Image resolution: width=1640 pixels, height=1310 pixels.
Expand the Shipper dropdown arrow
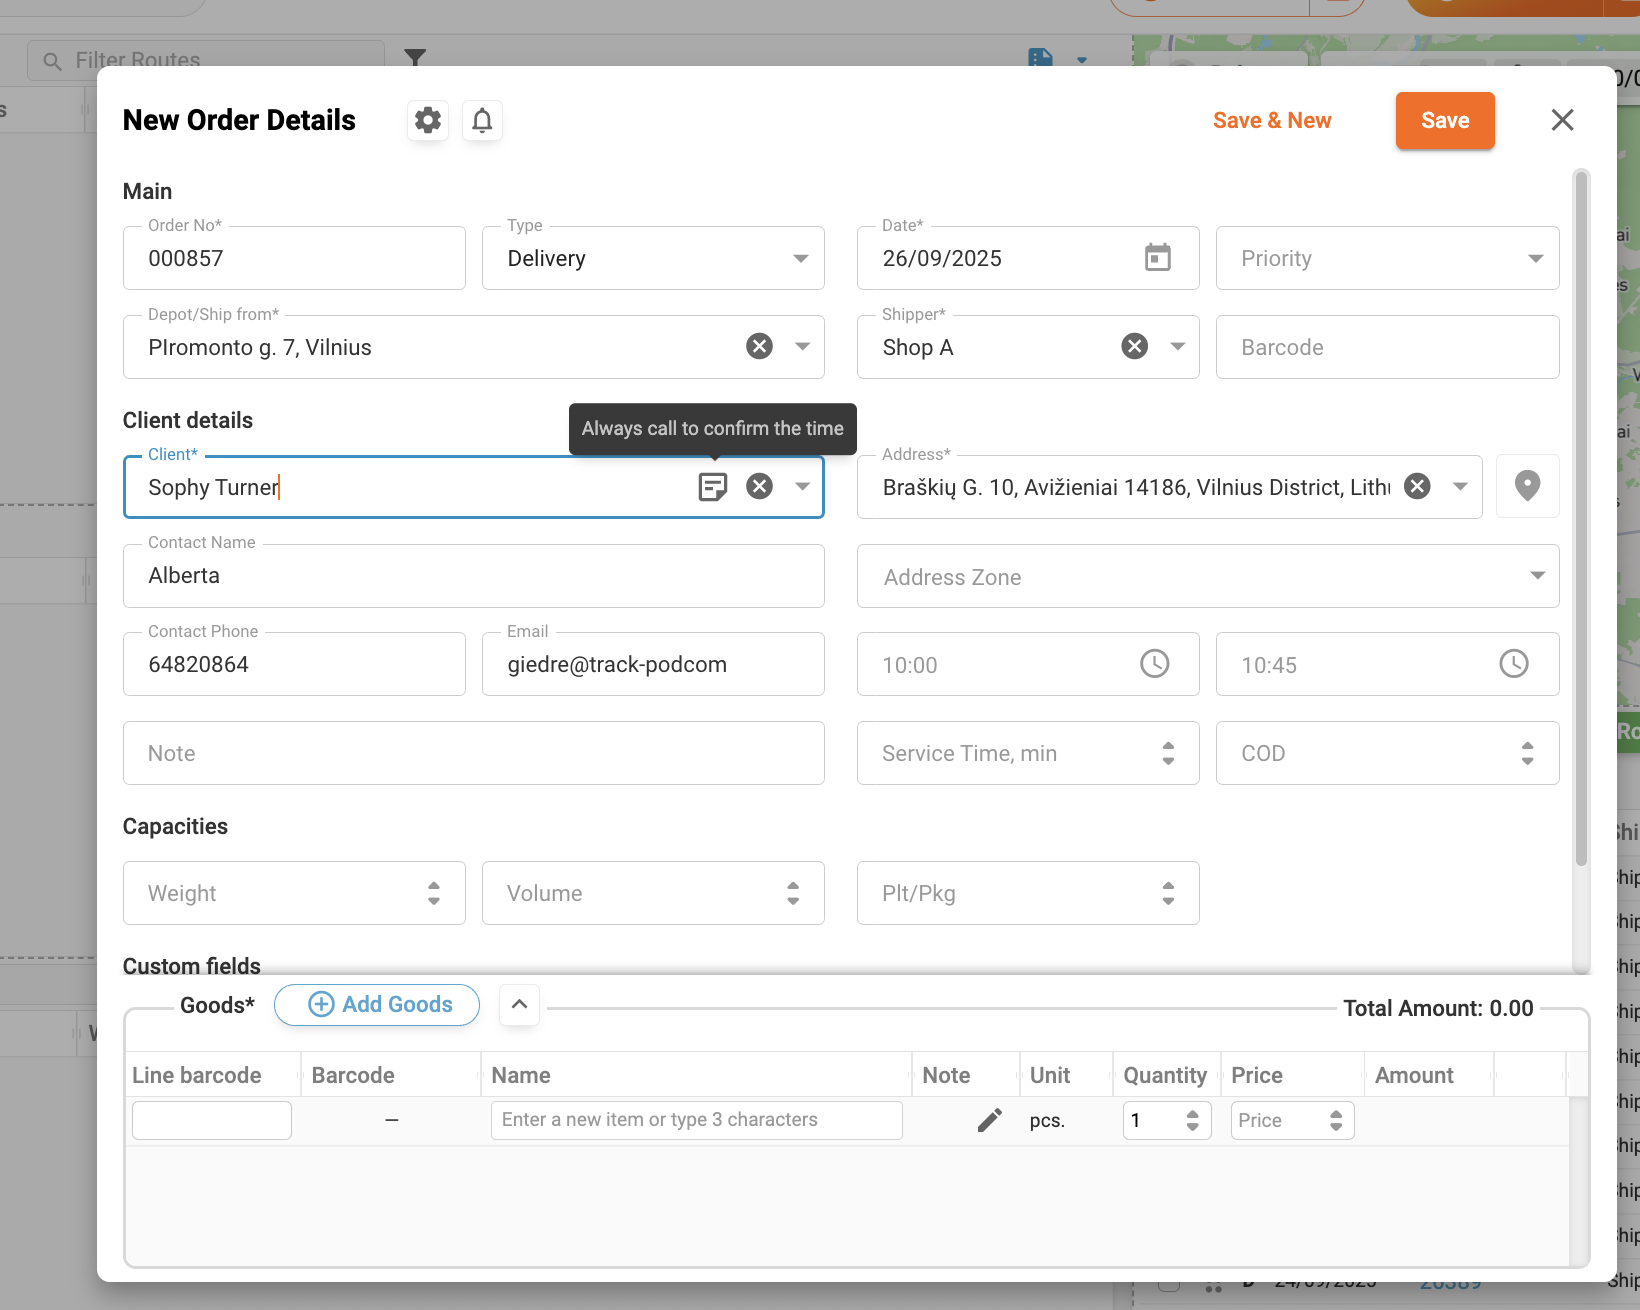(x=1178, y=346)
